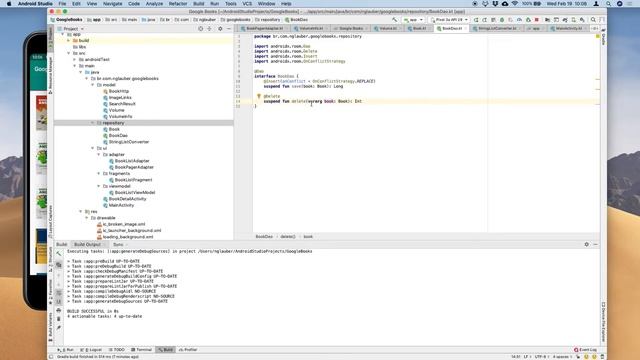Click repository breadcrumb in navigation bar
640x360 pixels.
(268, 20)
